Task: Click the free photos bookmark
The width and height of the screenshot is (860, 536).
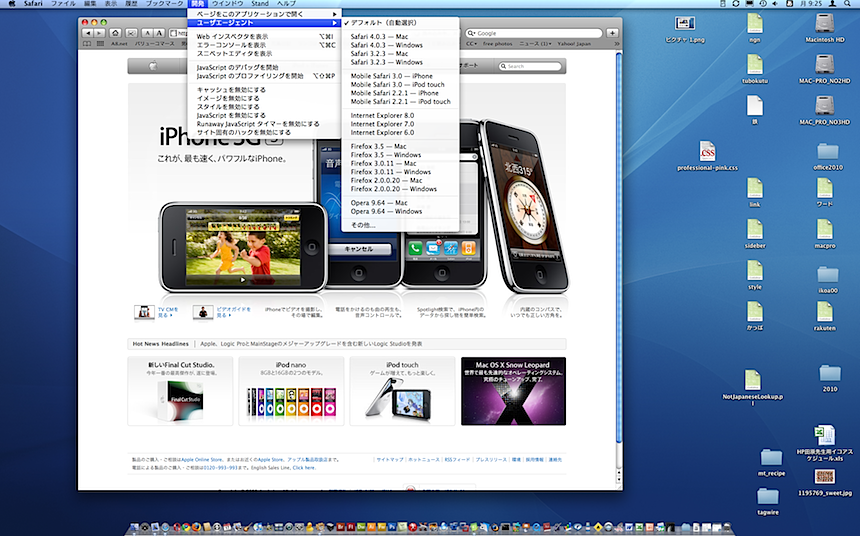Action: (497, 43)
